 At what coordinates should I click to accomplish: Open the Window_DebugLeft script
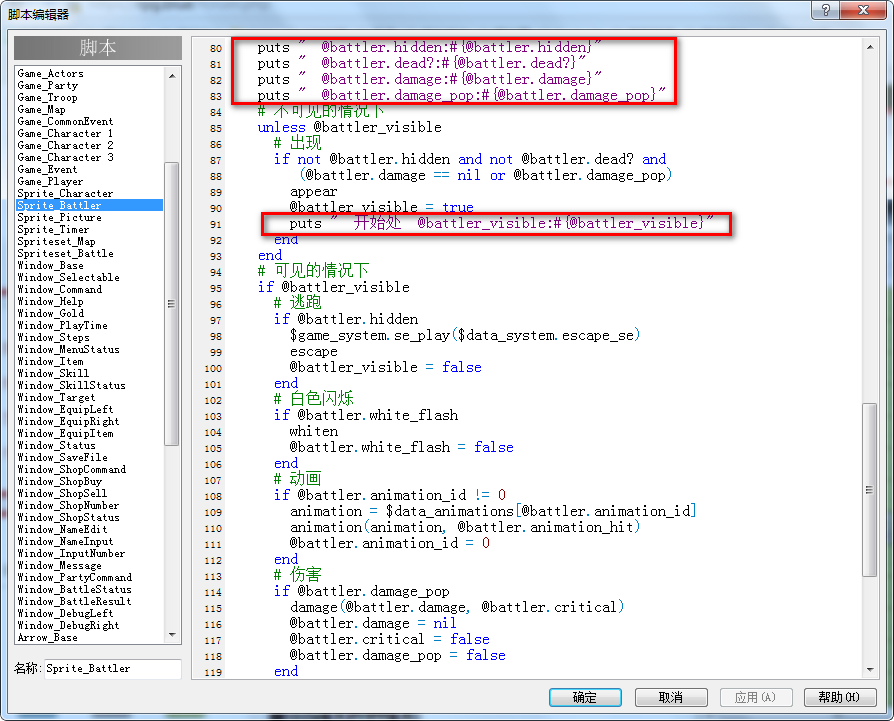66,613
